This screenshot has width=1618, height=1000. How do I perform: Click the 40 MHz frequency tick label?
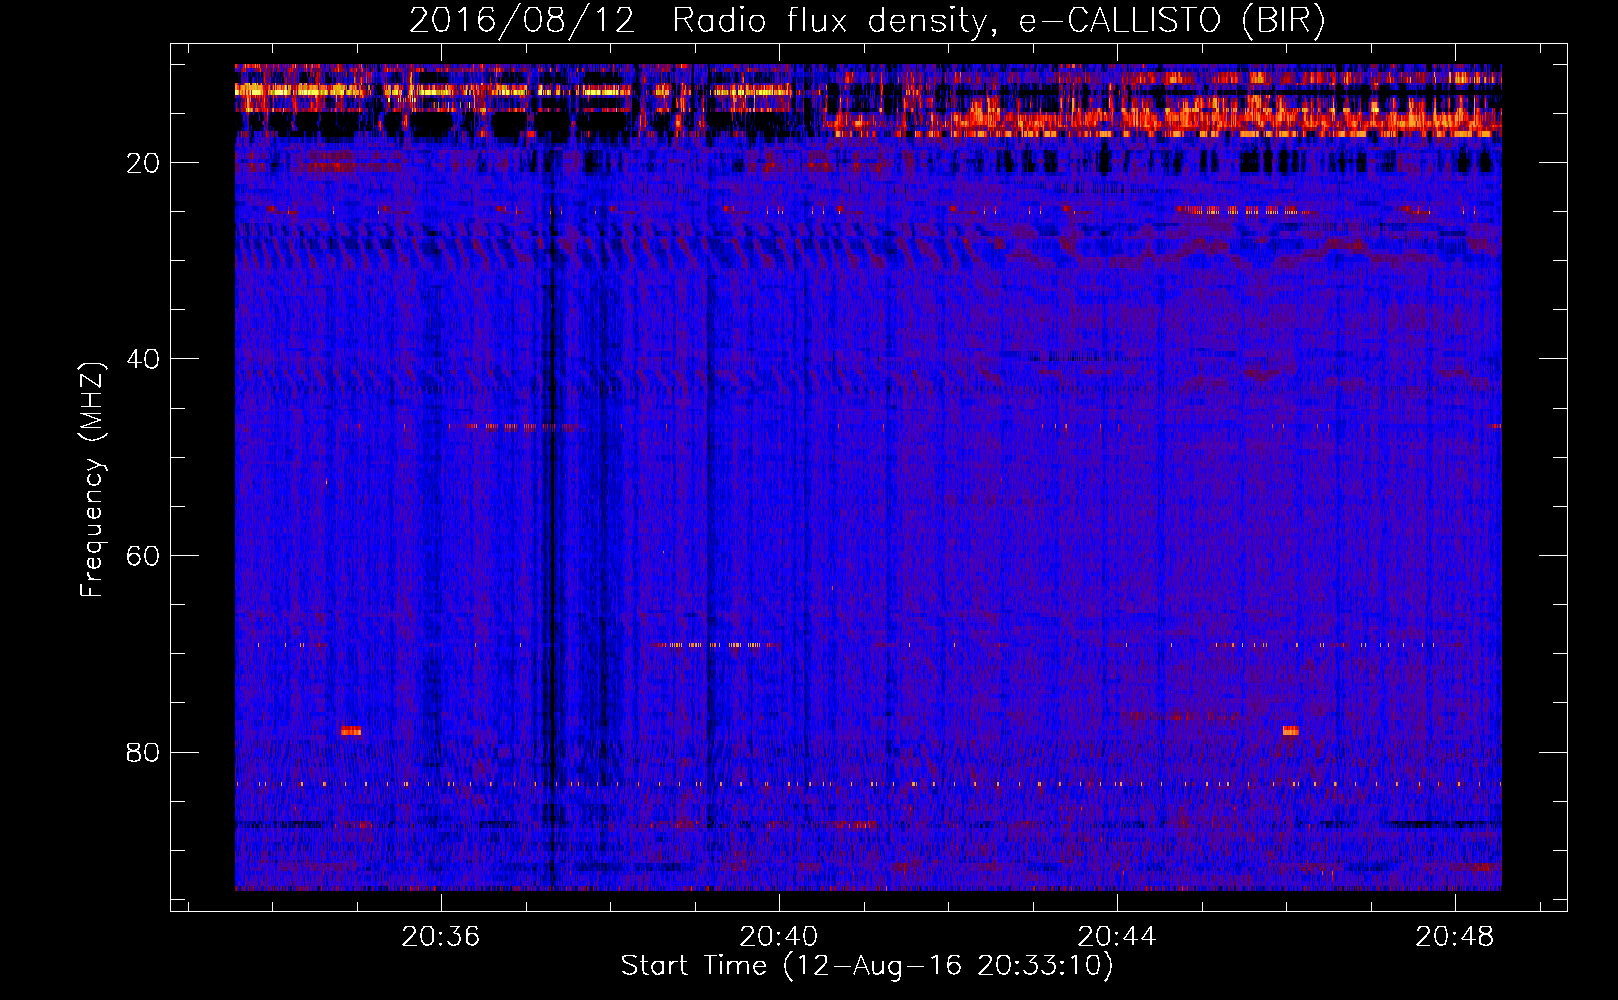click(143, 359)
